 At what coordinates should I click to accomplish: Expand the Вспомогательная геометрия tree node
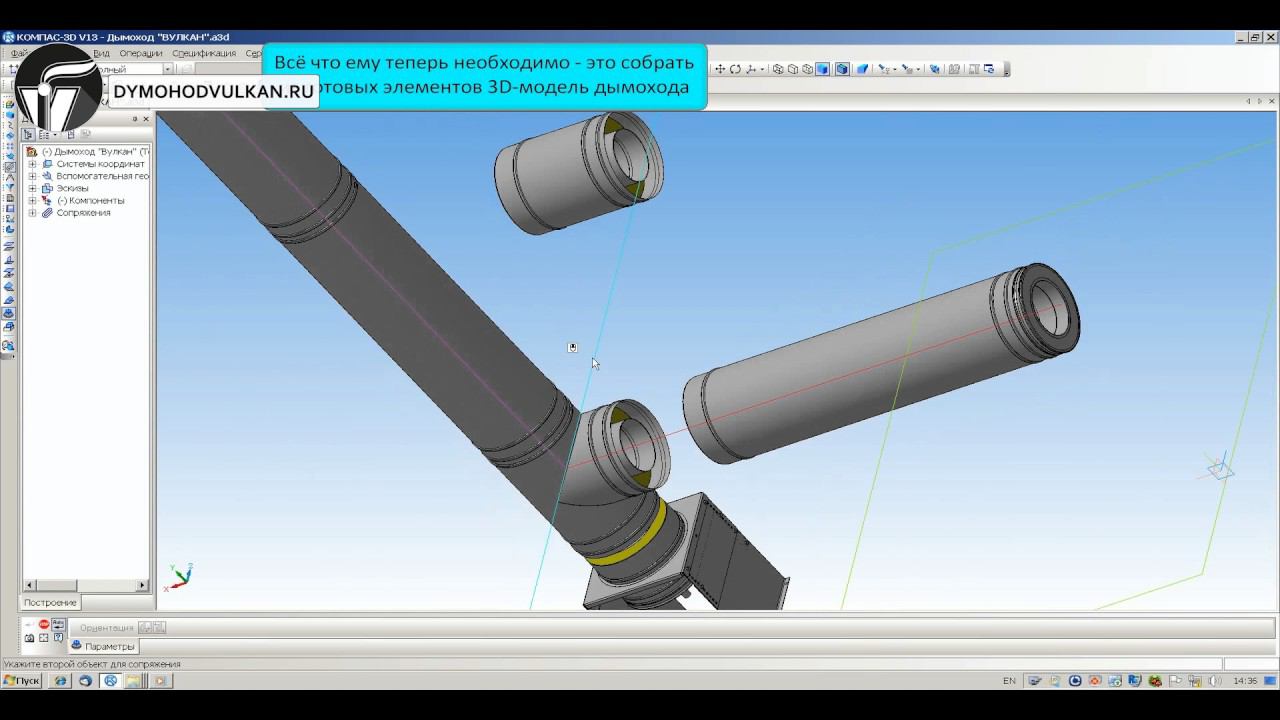[32, 176]
